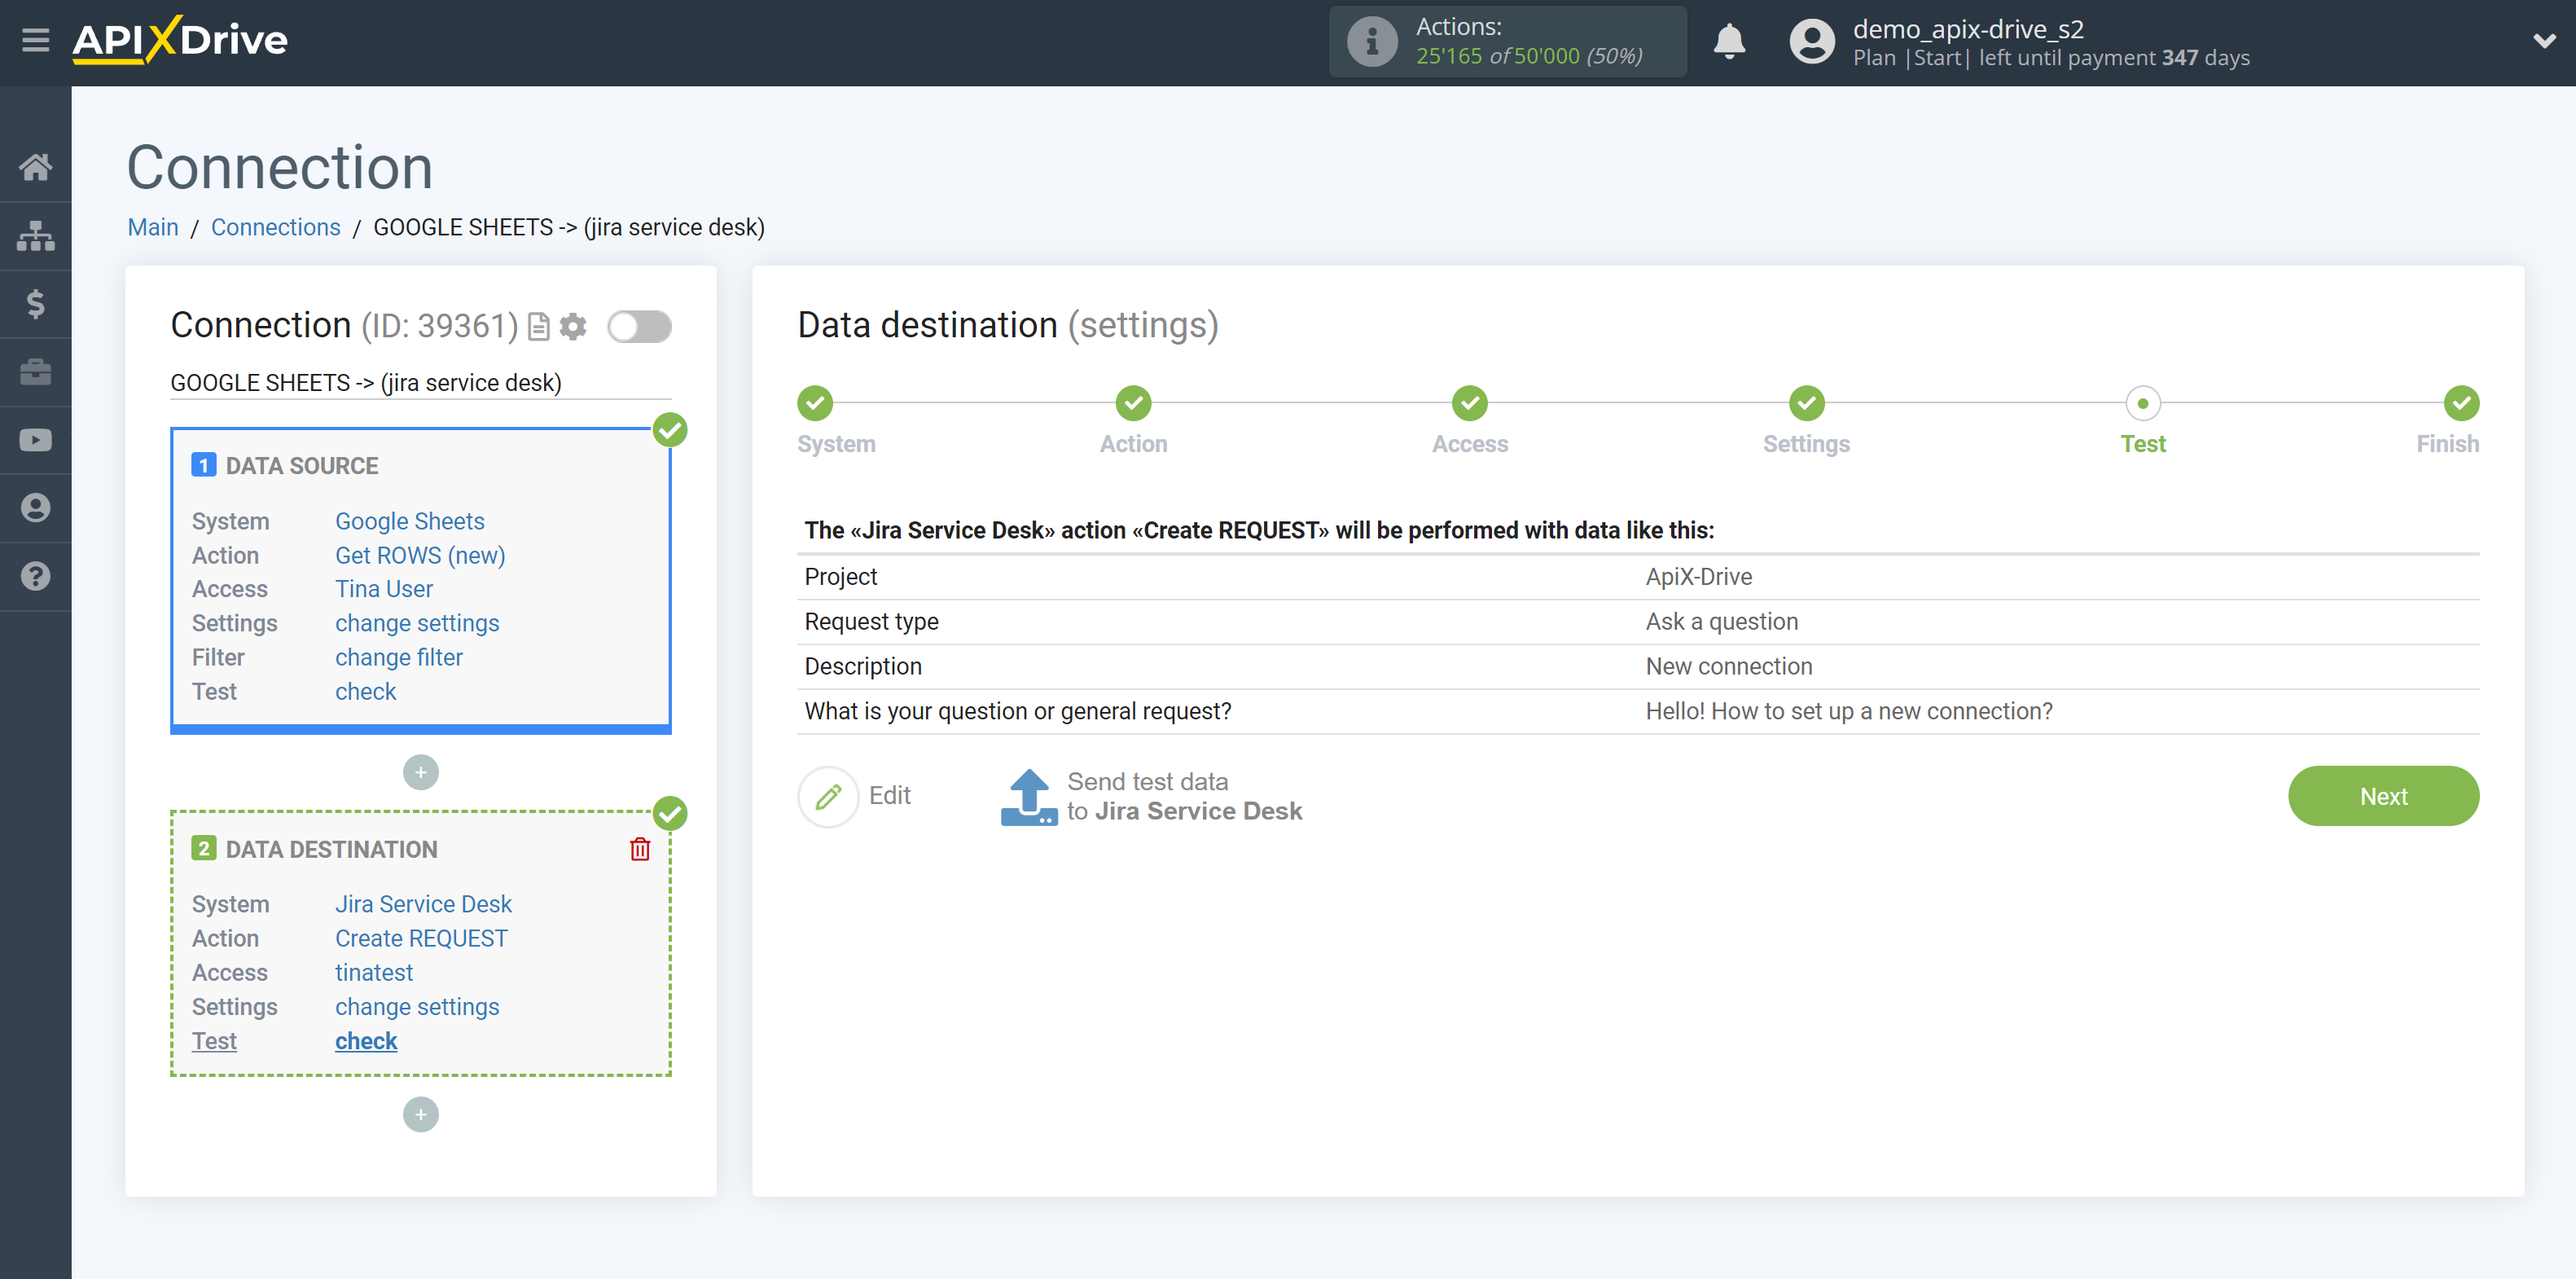Click the connection name field
Viewport: 2576px width, 1279px height.
pyautogui.click(x=420, y=383)
